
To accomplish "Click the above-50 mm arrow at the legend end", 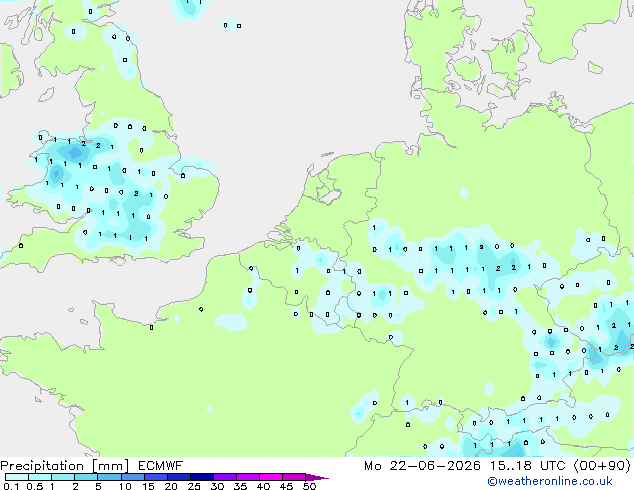I will coord(317,477).
